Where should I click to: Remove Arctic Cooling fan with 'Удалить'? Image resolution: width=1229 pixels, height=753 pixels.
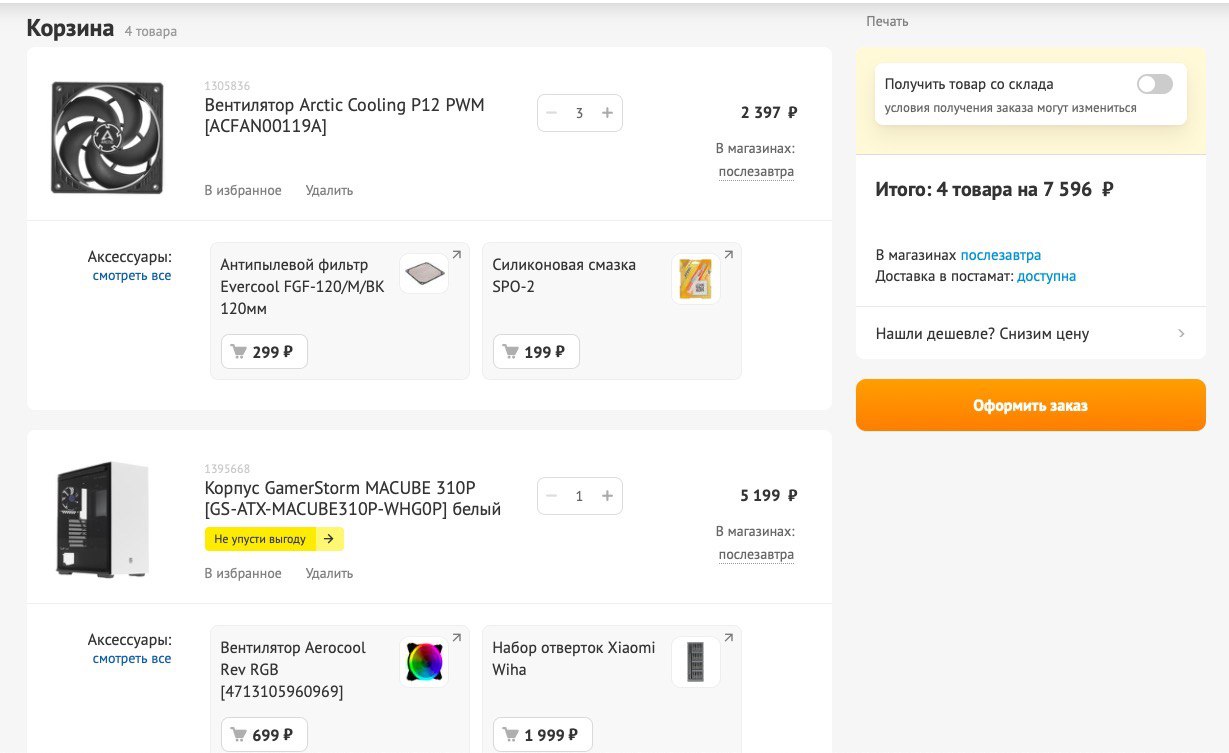(329, 190)
